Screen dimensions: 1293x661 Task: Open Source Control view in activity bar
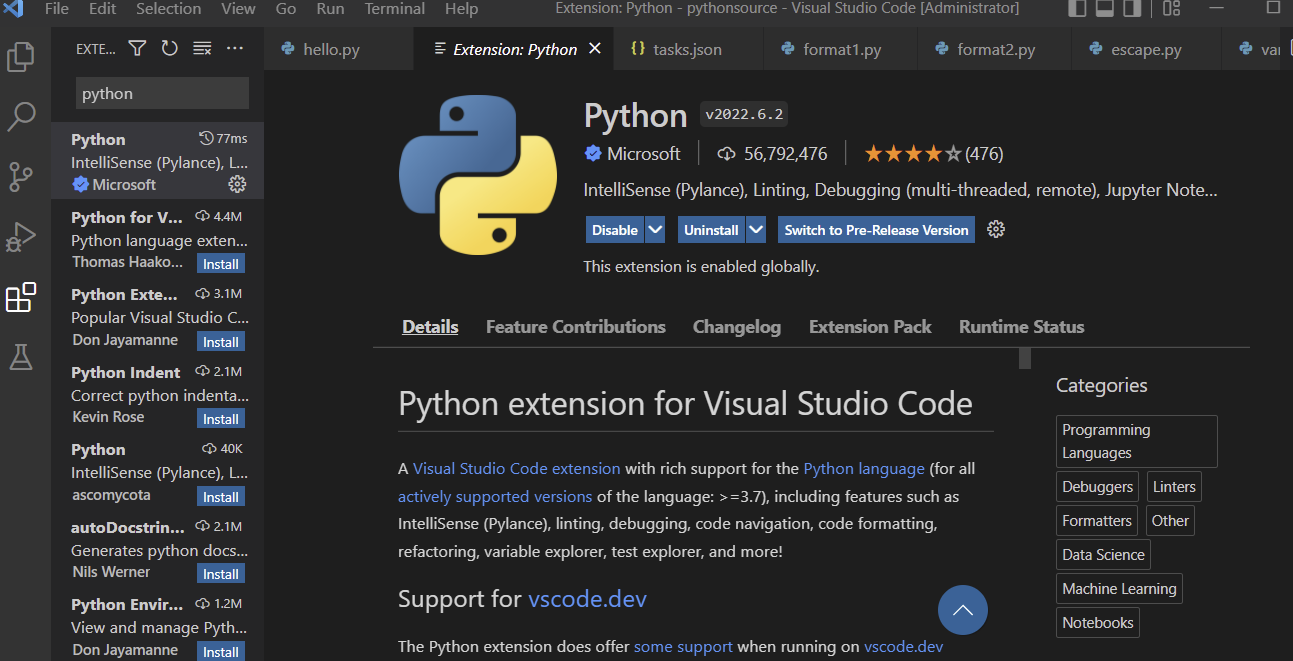[21, 177]
